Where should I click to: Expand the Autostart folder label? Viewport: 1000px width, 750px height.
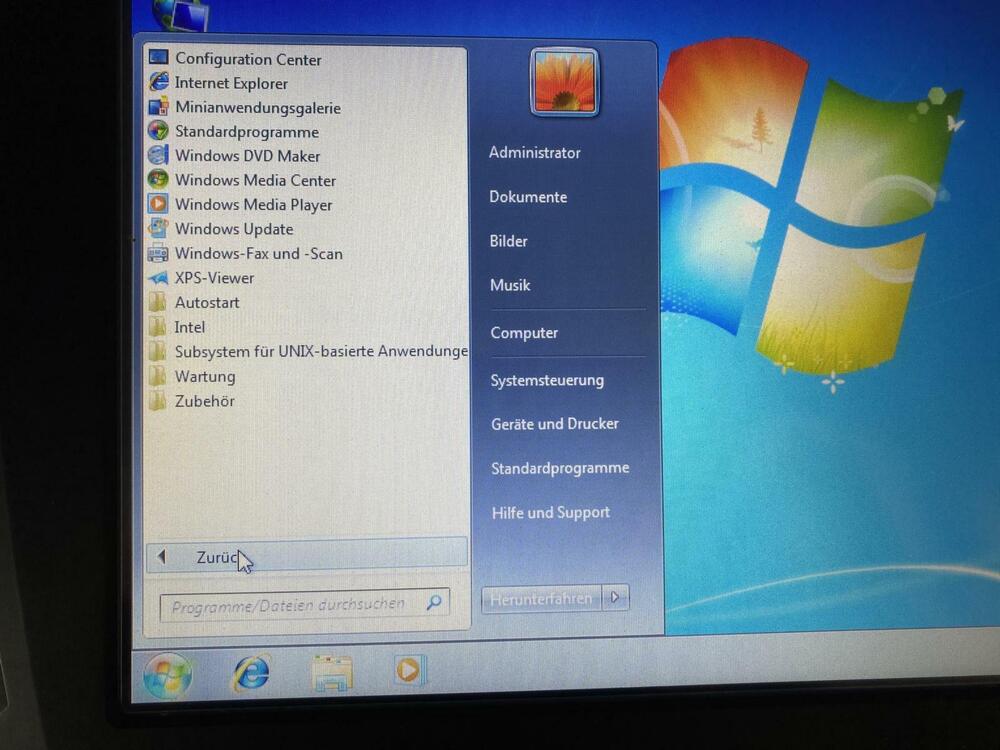pos(207,302)
